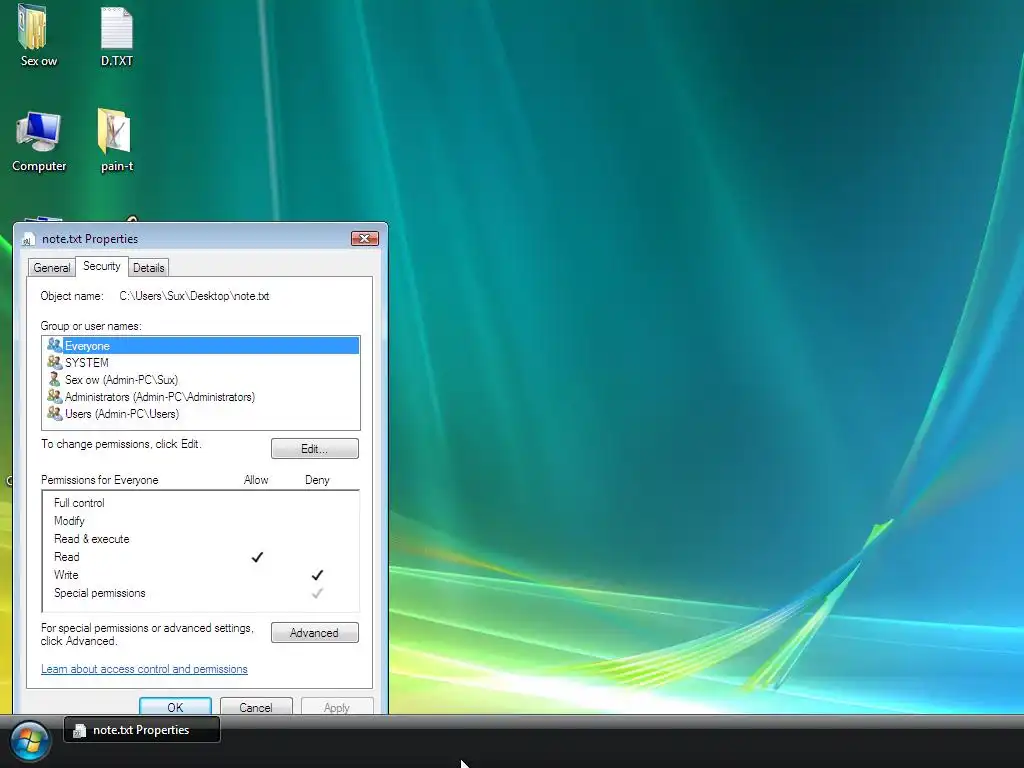Select Users (Admin-PC\Users) entry

click(x=201, y=413)
